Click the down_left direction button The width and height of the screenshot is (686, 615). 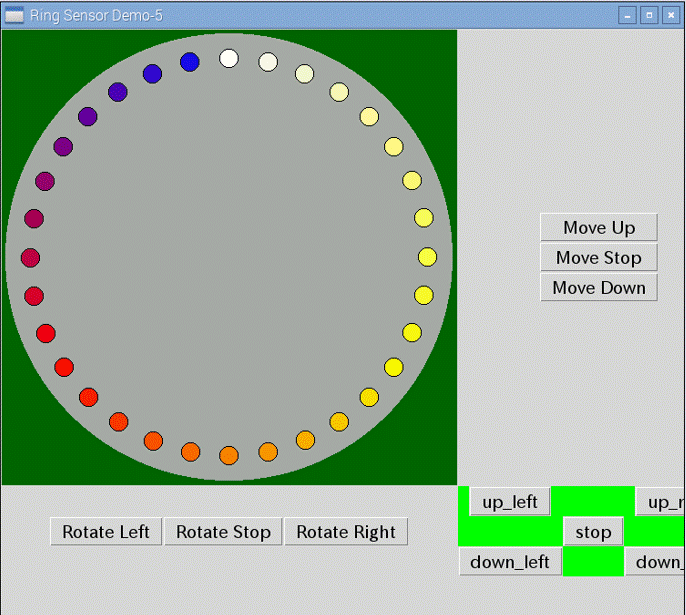510,562
